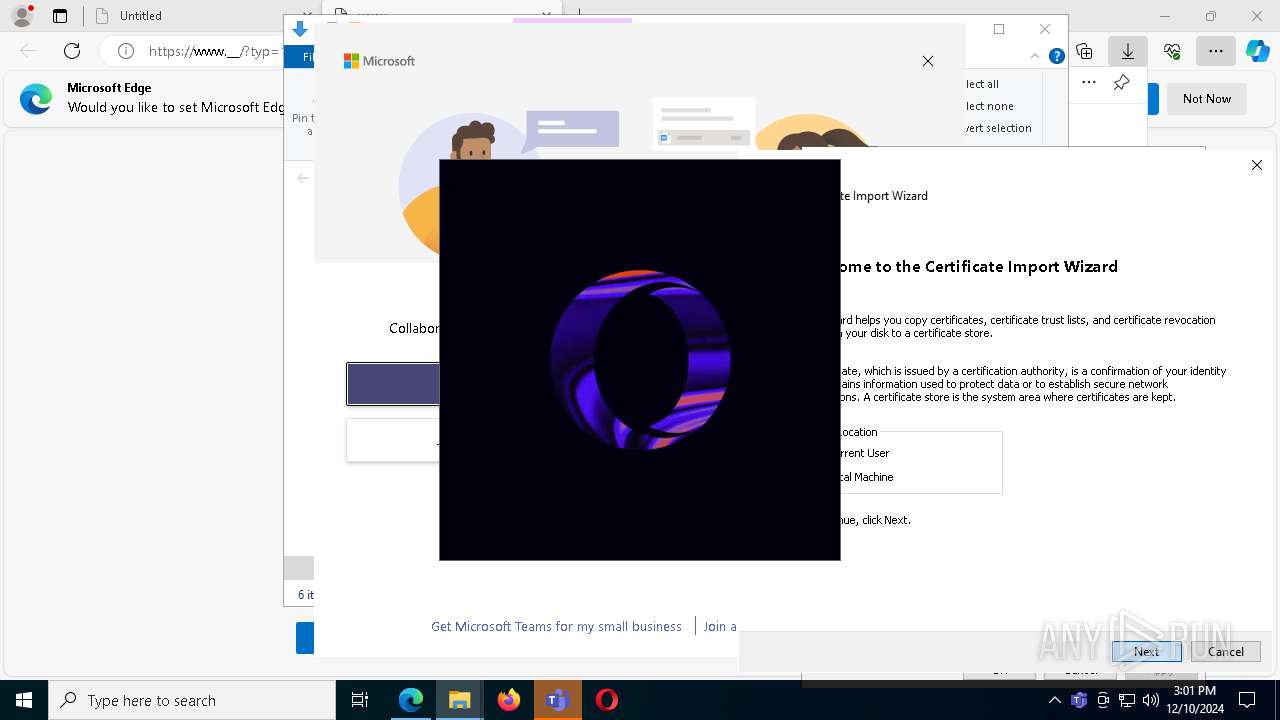Open more options in Downloads flyout
Image resolution: width=1280 pixels, height=720 pixels.
[x=1089, y=83]
